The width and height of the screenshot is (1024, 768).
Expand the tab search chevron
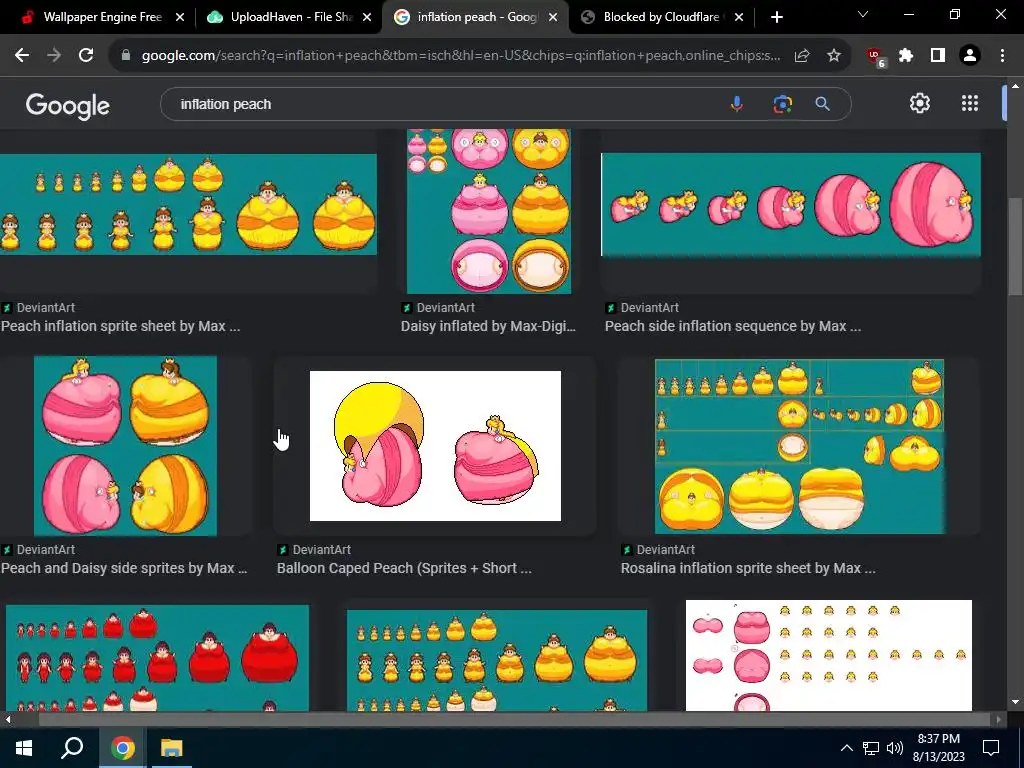point(863,14)
